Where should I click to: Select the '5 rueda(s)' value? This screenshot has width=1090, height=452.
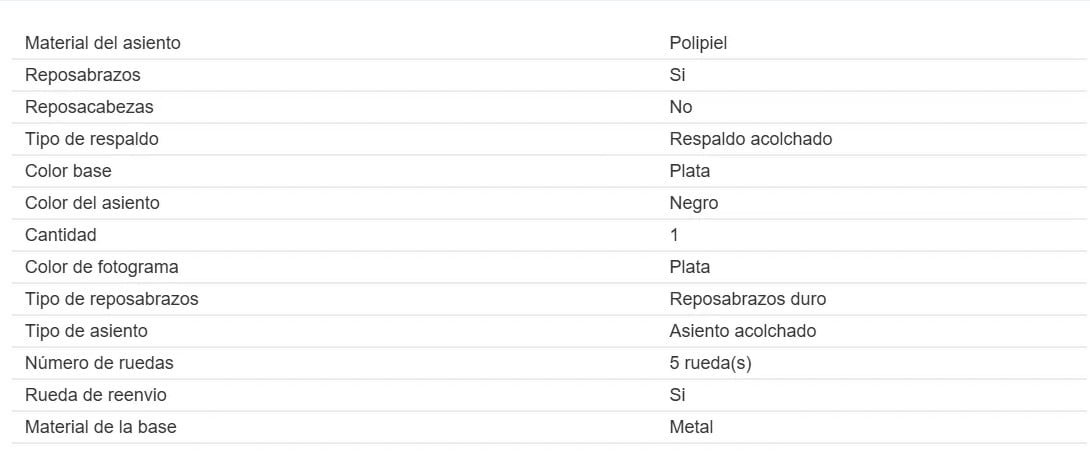pyautogui.click(x=710, y=363)
